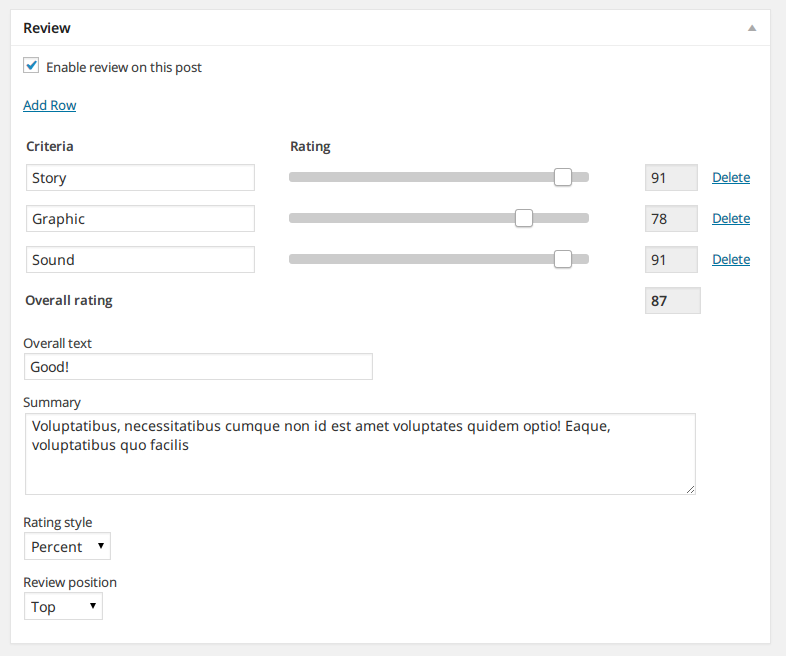The height and width of the screenshot is (656, 786).
Task: Collapse the Review panel with the arrow
Action: click(x=752, y=29)
